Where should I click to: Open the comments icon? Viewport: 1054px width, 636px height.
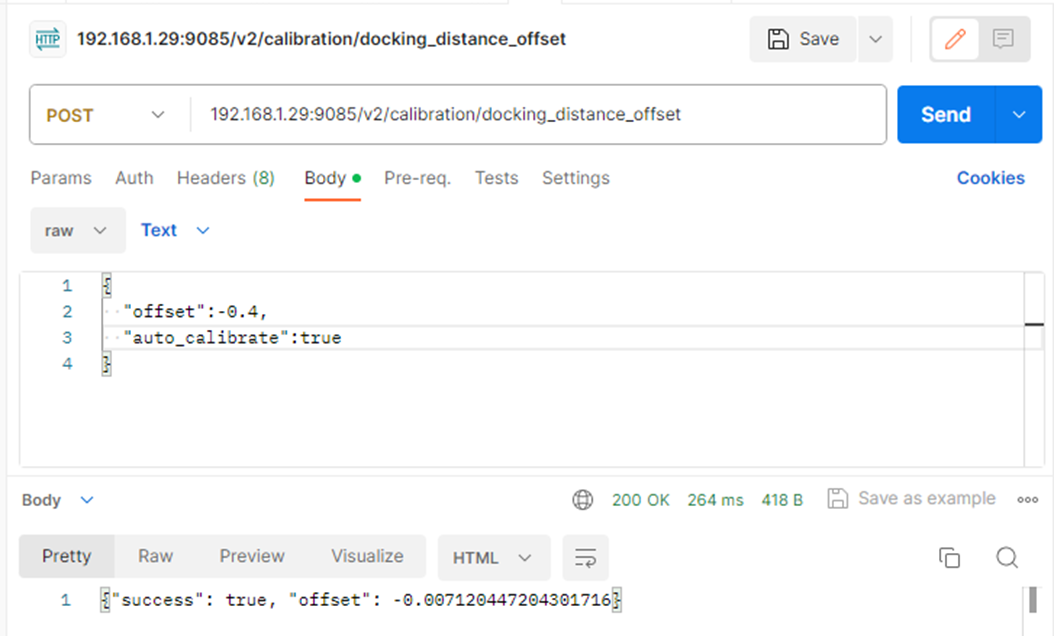(1003, 39)
